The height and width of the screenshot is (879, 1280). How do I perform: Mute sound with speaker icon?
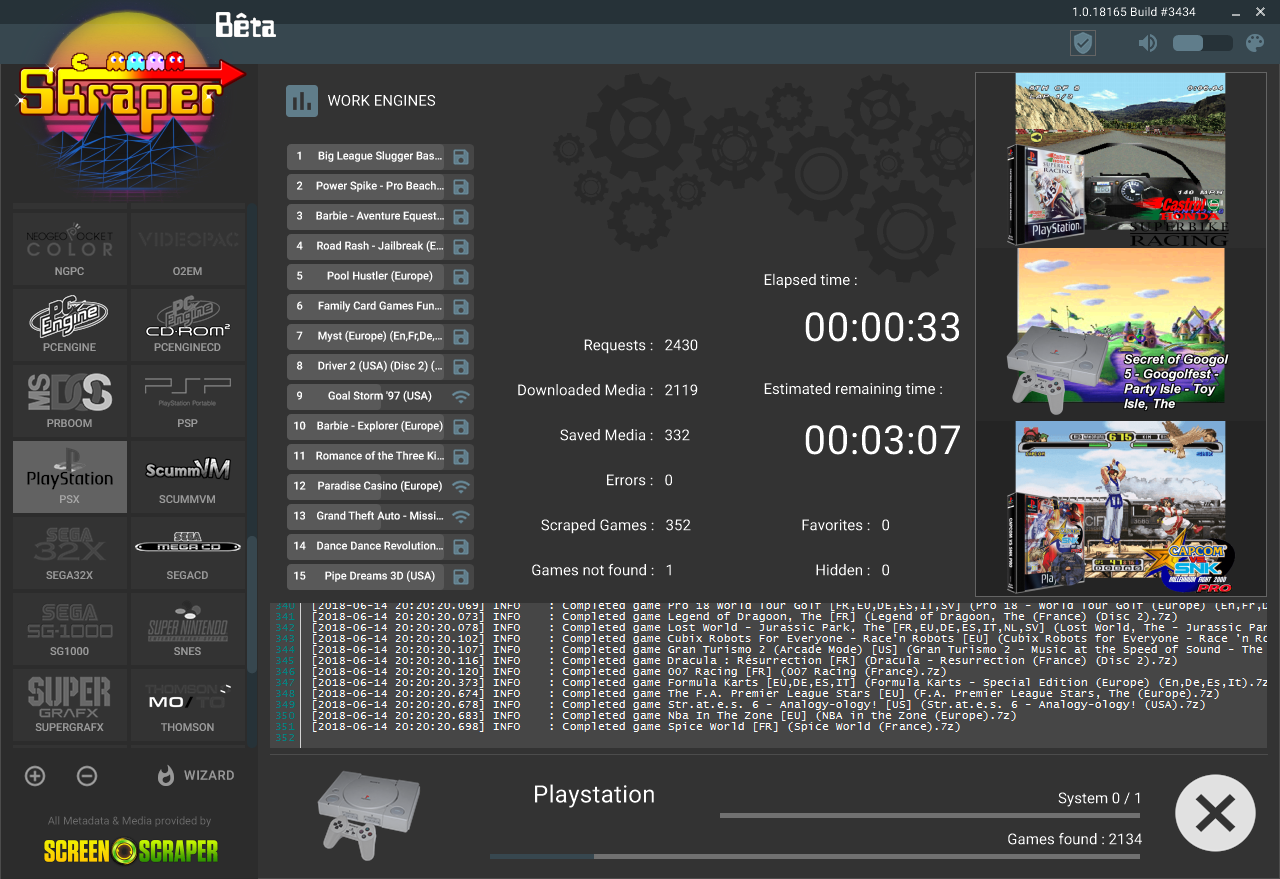[1147, 43]
